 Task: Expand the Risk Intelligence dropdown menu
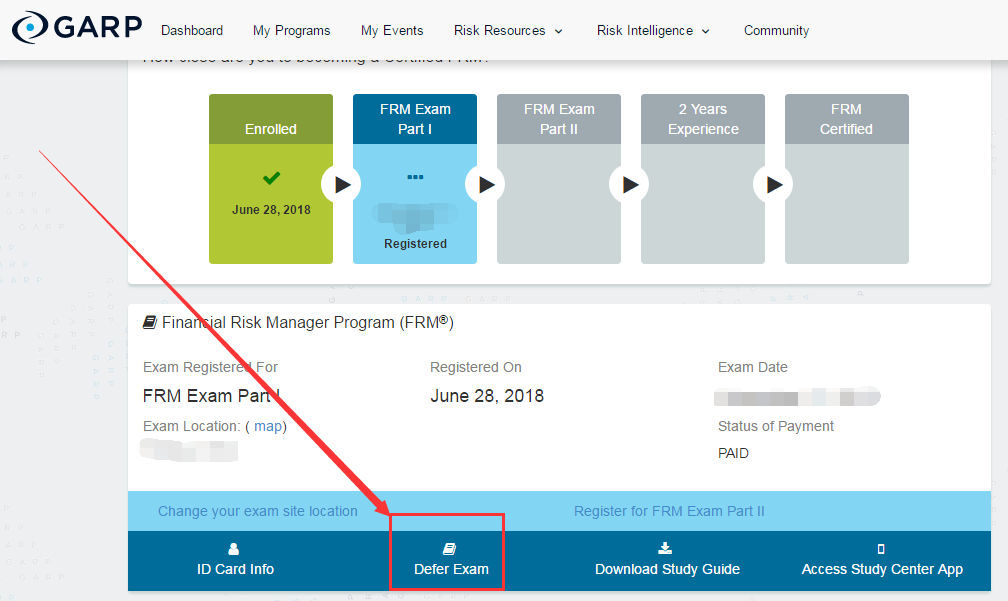[x=653, y=30]
